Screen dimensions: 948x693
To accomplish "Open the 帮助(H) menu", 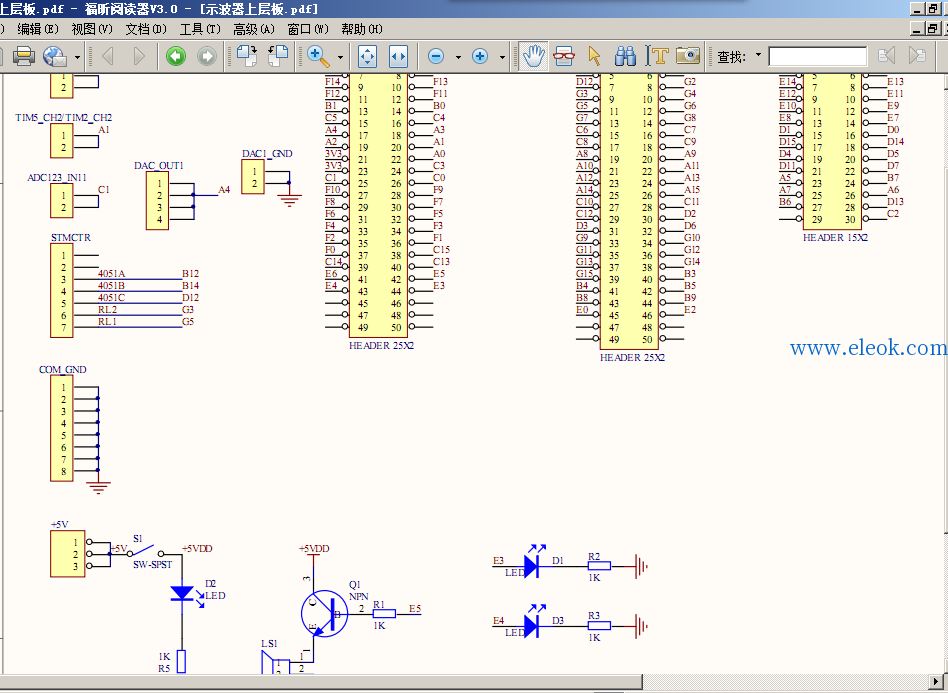I will pos(362,29).
